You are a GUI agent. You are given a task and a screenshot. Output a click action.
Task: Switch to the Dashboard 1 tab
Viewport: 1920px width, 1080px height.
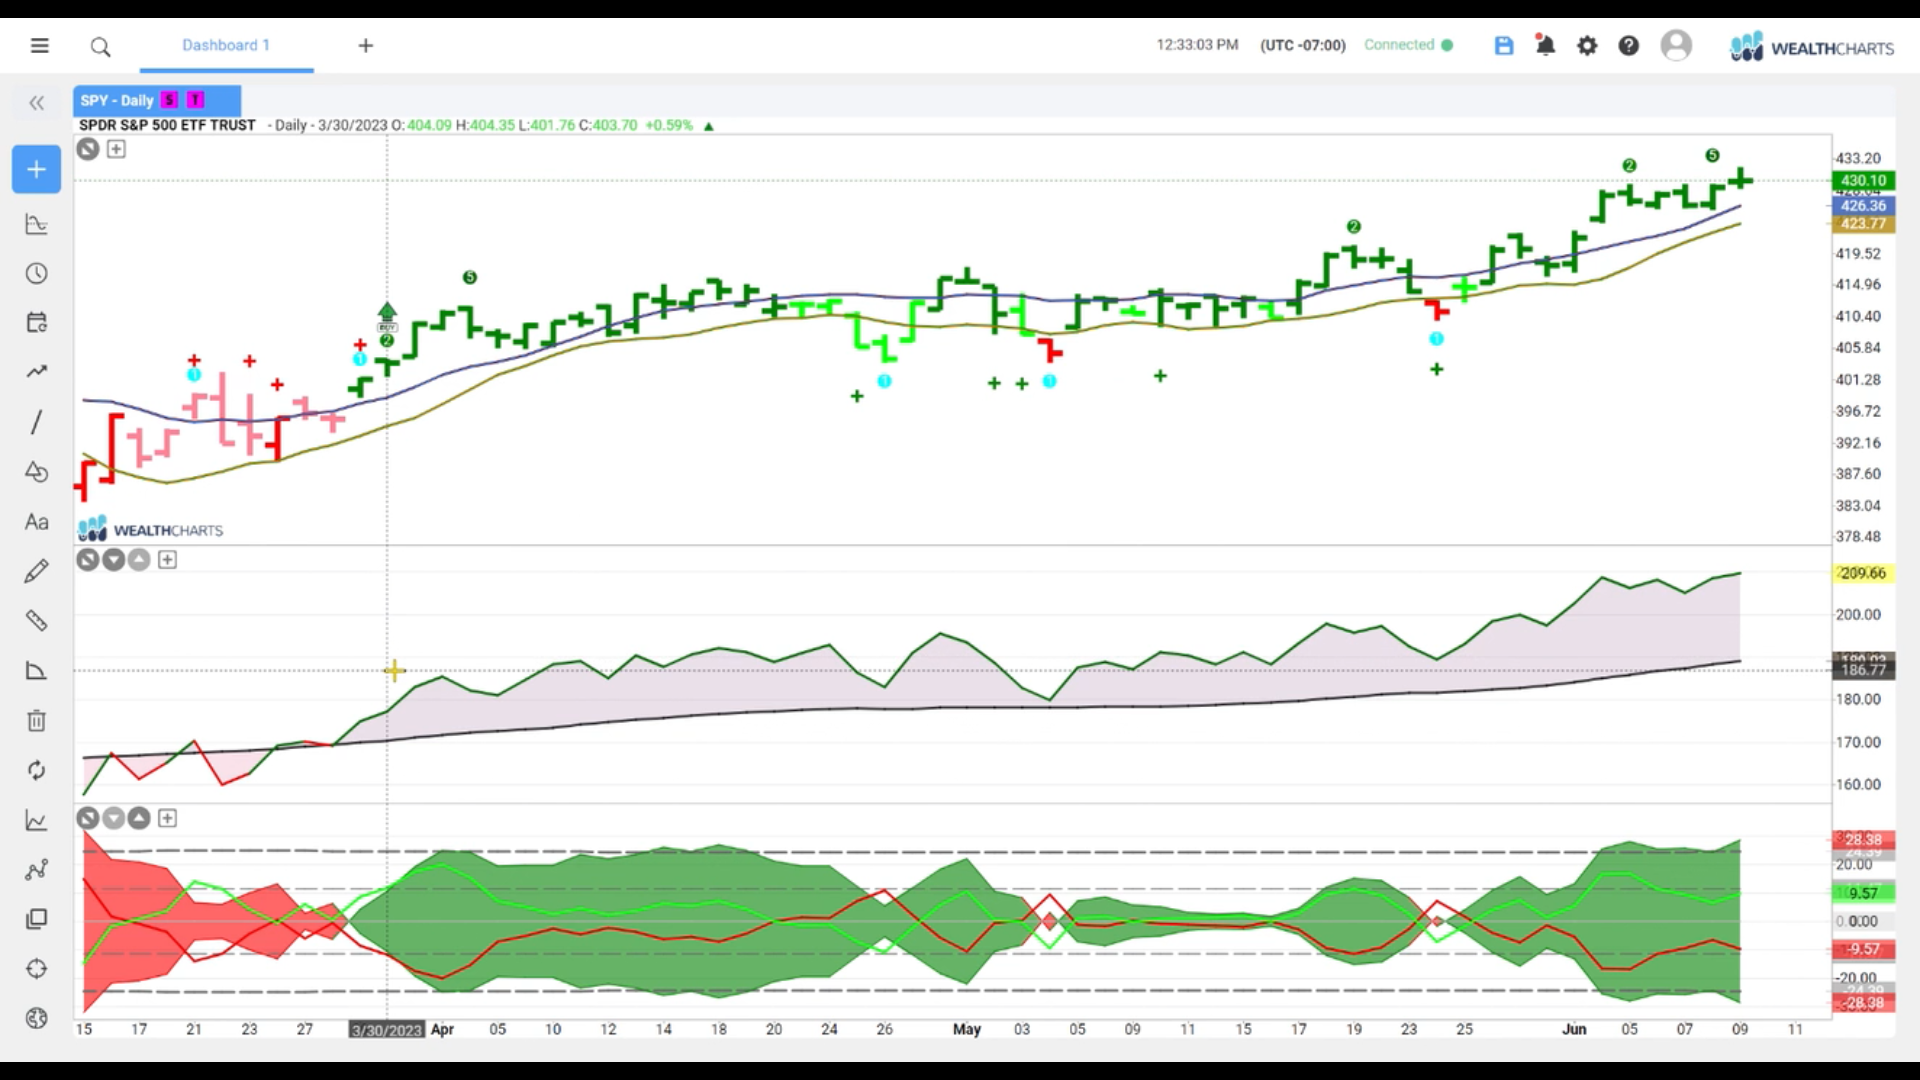226,45
